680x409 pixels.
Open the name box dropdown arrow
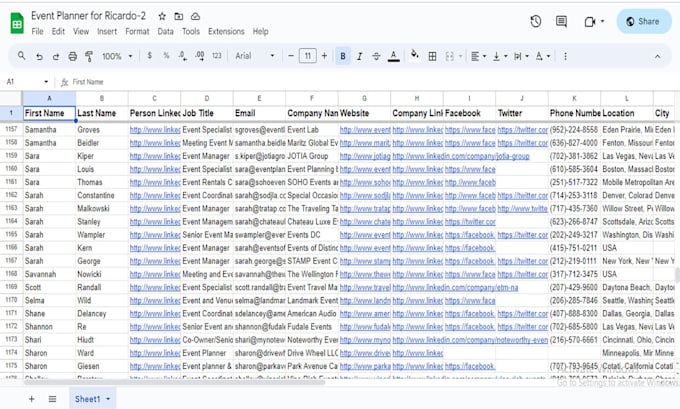(46, 82)
